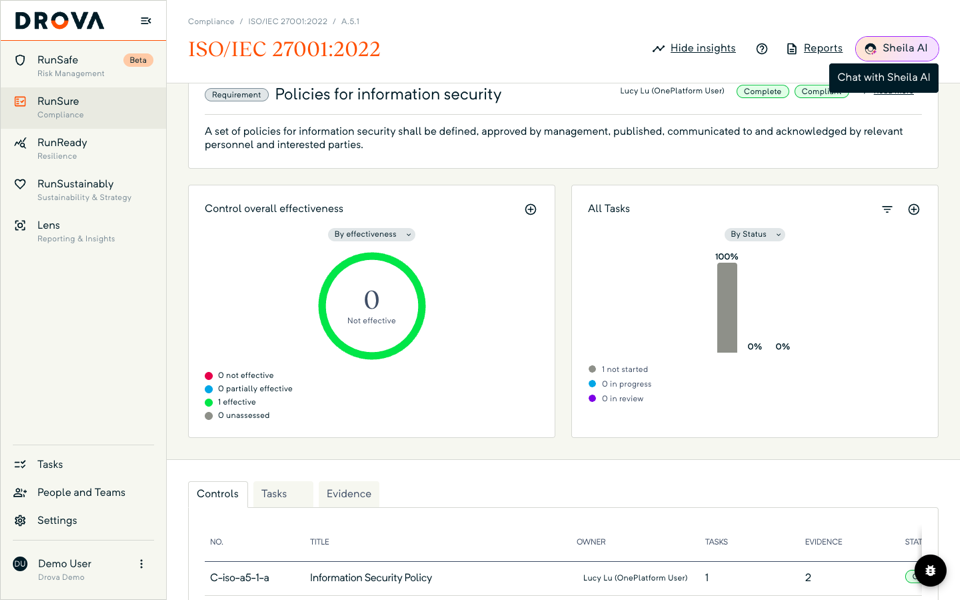Click blue 'partially effective' legend dot
This screenshot has height=600, width=960.
(209, 389)
